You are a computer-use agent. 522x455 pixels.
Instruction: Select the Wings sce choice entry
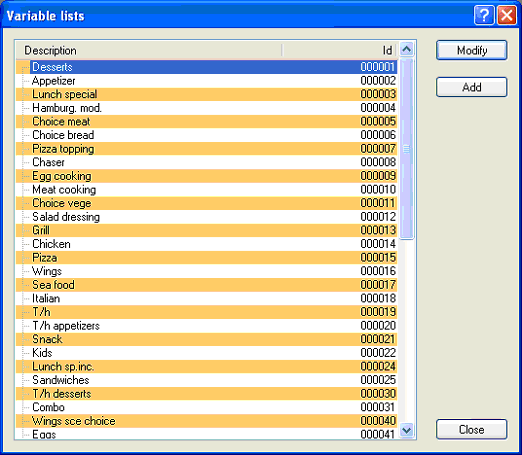(x=207, y=421)
